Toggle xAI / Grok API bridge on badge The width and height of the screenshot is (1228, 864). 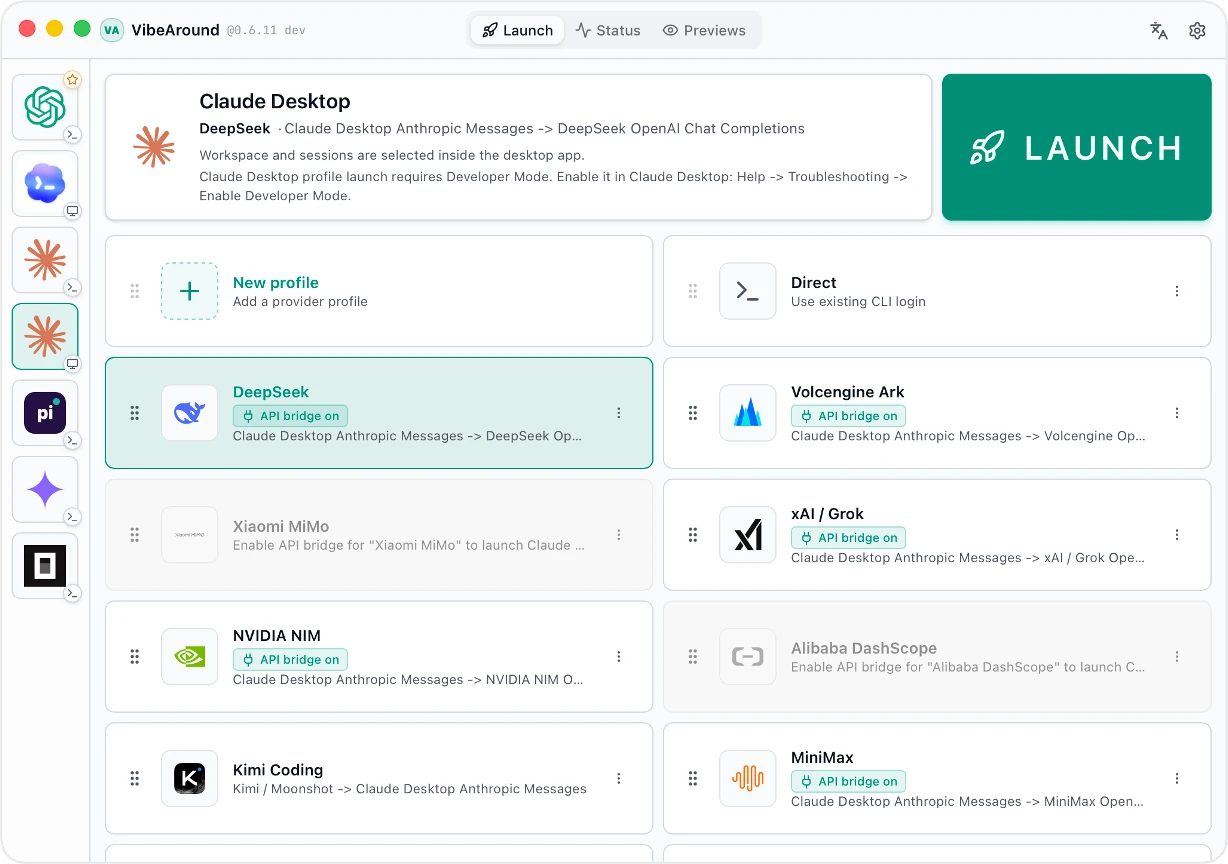848,538
